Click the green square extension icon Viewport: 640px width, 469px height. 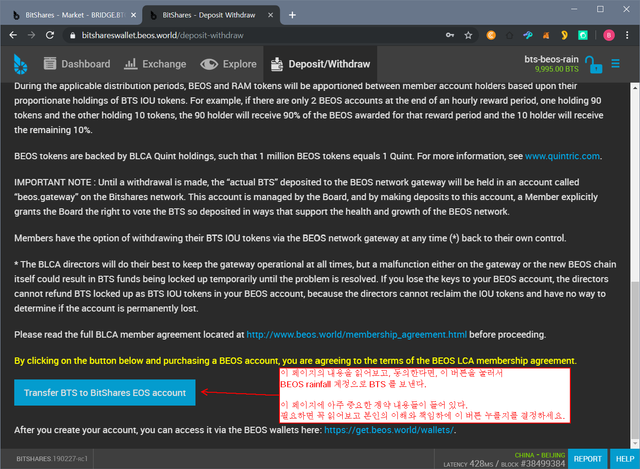point(583,36)
